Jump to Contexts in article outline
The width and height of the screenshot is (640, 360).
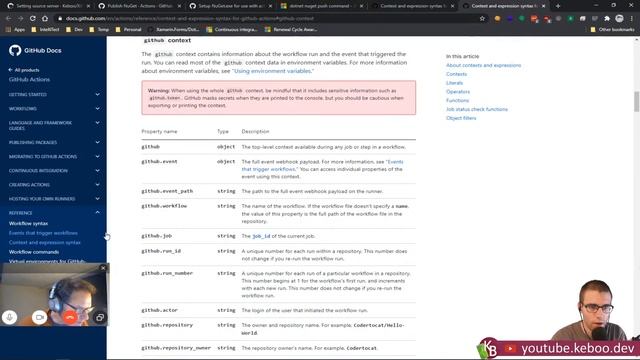point(456,74)
